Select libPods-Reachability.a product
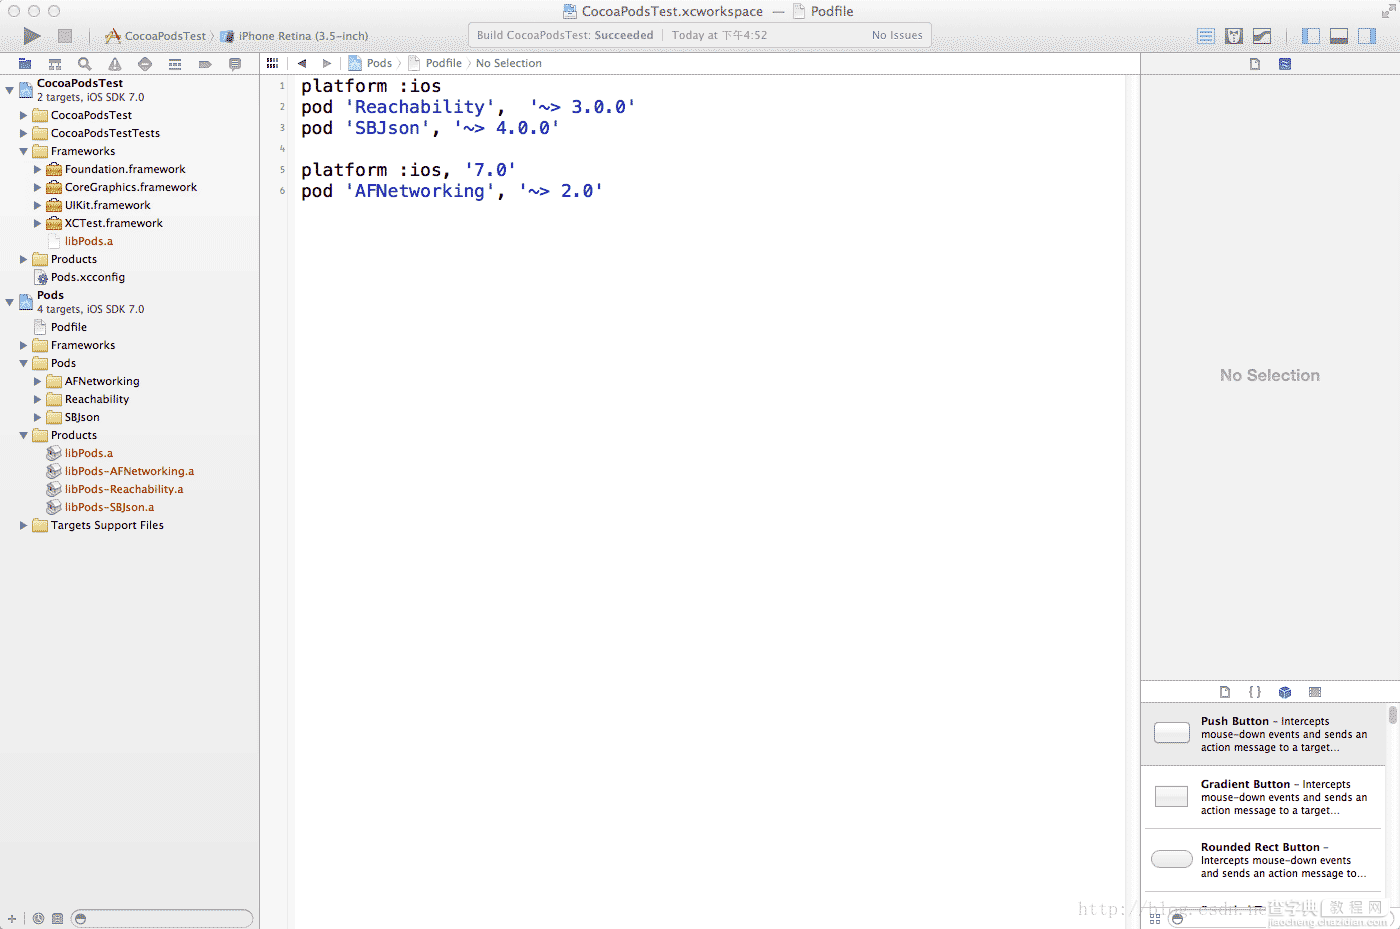The image size is (1400, 929). 124,489
